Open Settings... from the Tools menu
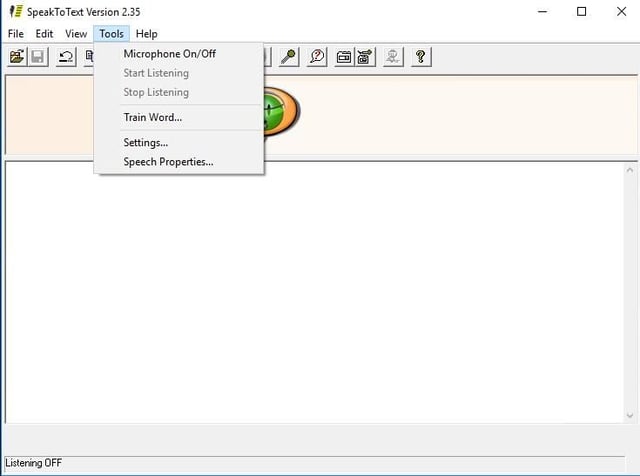This screenshot has width=640, height=476. pos(179,143)
